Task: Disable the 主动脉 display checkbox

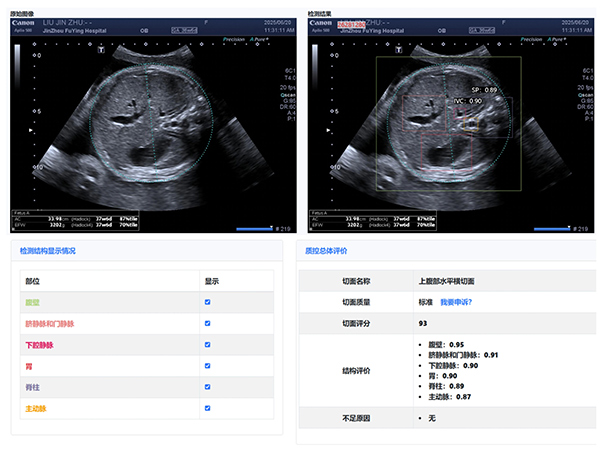Action: pos(207,408)
